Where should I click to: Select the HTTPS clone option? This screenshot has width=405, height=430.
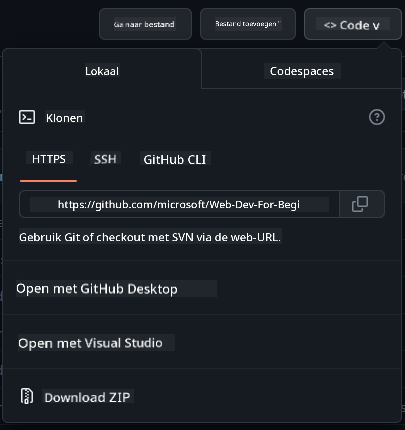[x=49, y=159]
